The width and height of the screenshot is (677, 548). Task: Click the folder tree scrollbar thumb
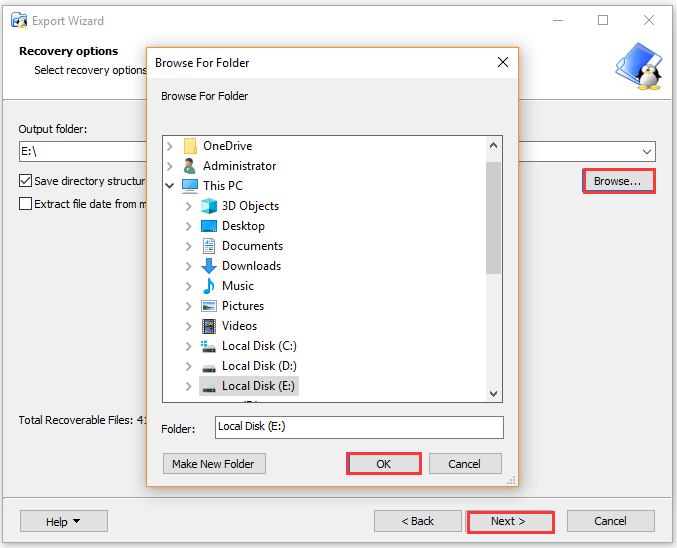(494, 218)
